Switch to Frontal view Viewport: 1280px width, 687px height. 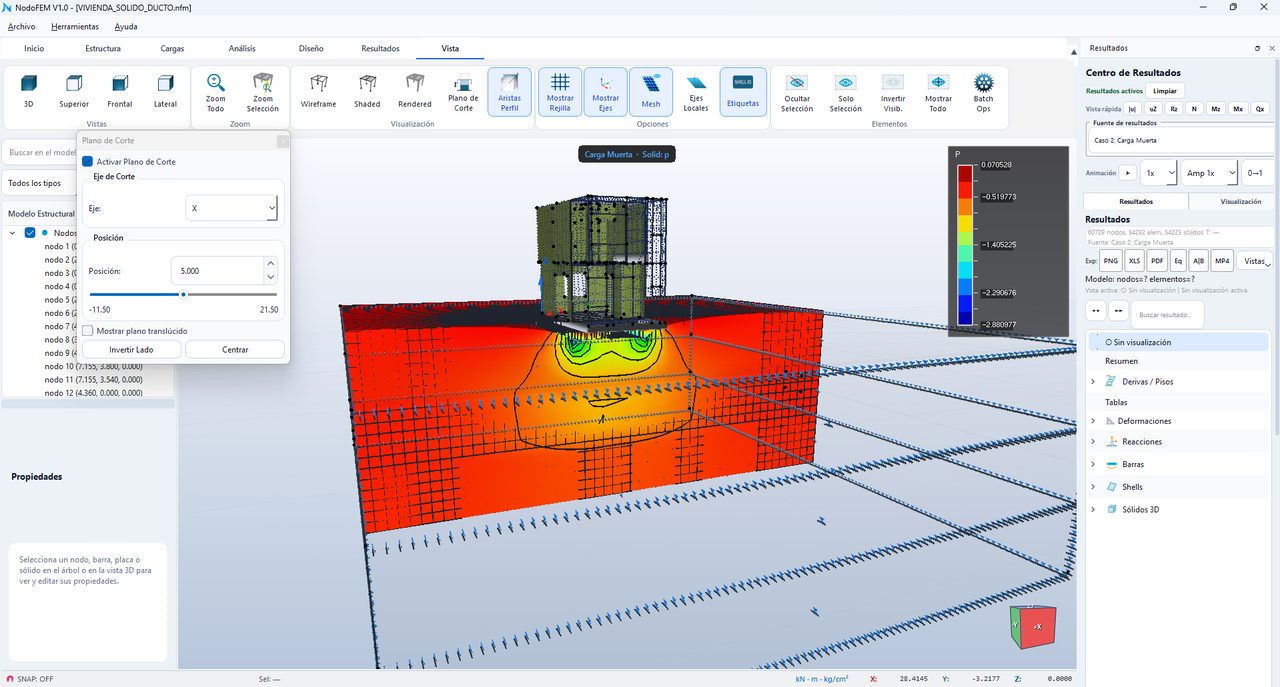pos(120,90)
